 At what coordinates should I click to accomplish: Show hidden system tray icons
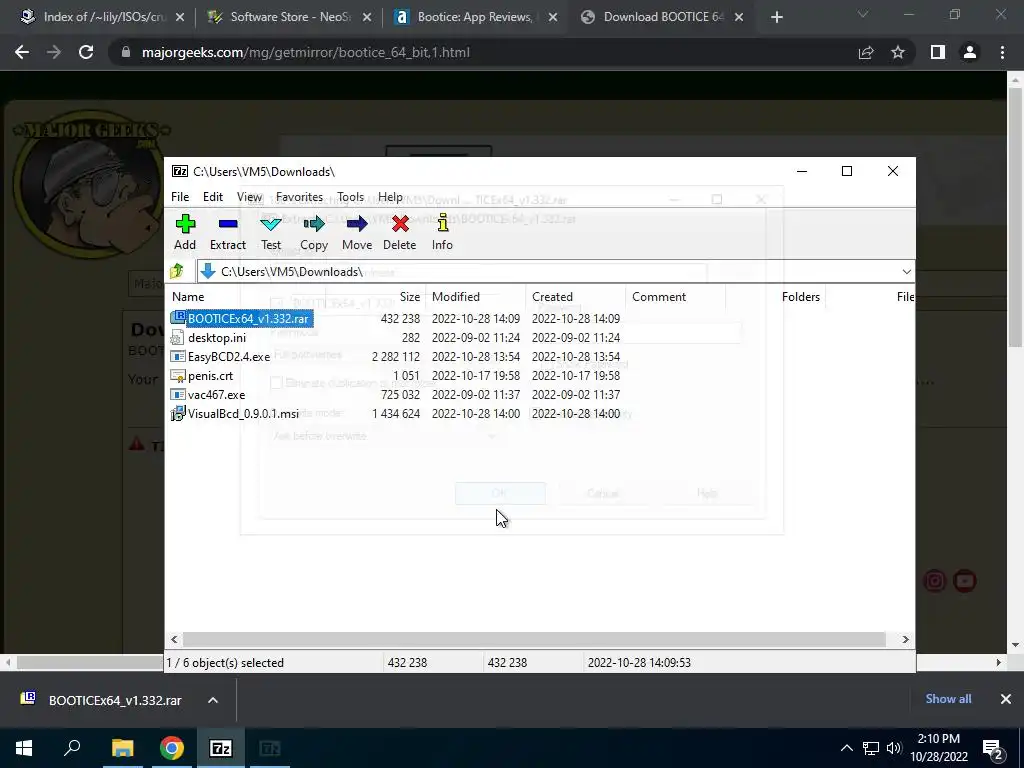[x=846, y=748]
